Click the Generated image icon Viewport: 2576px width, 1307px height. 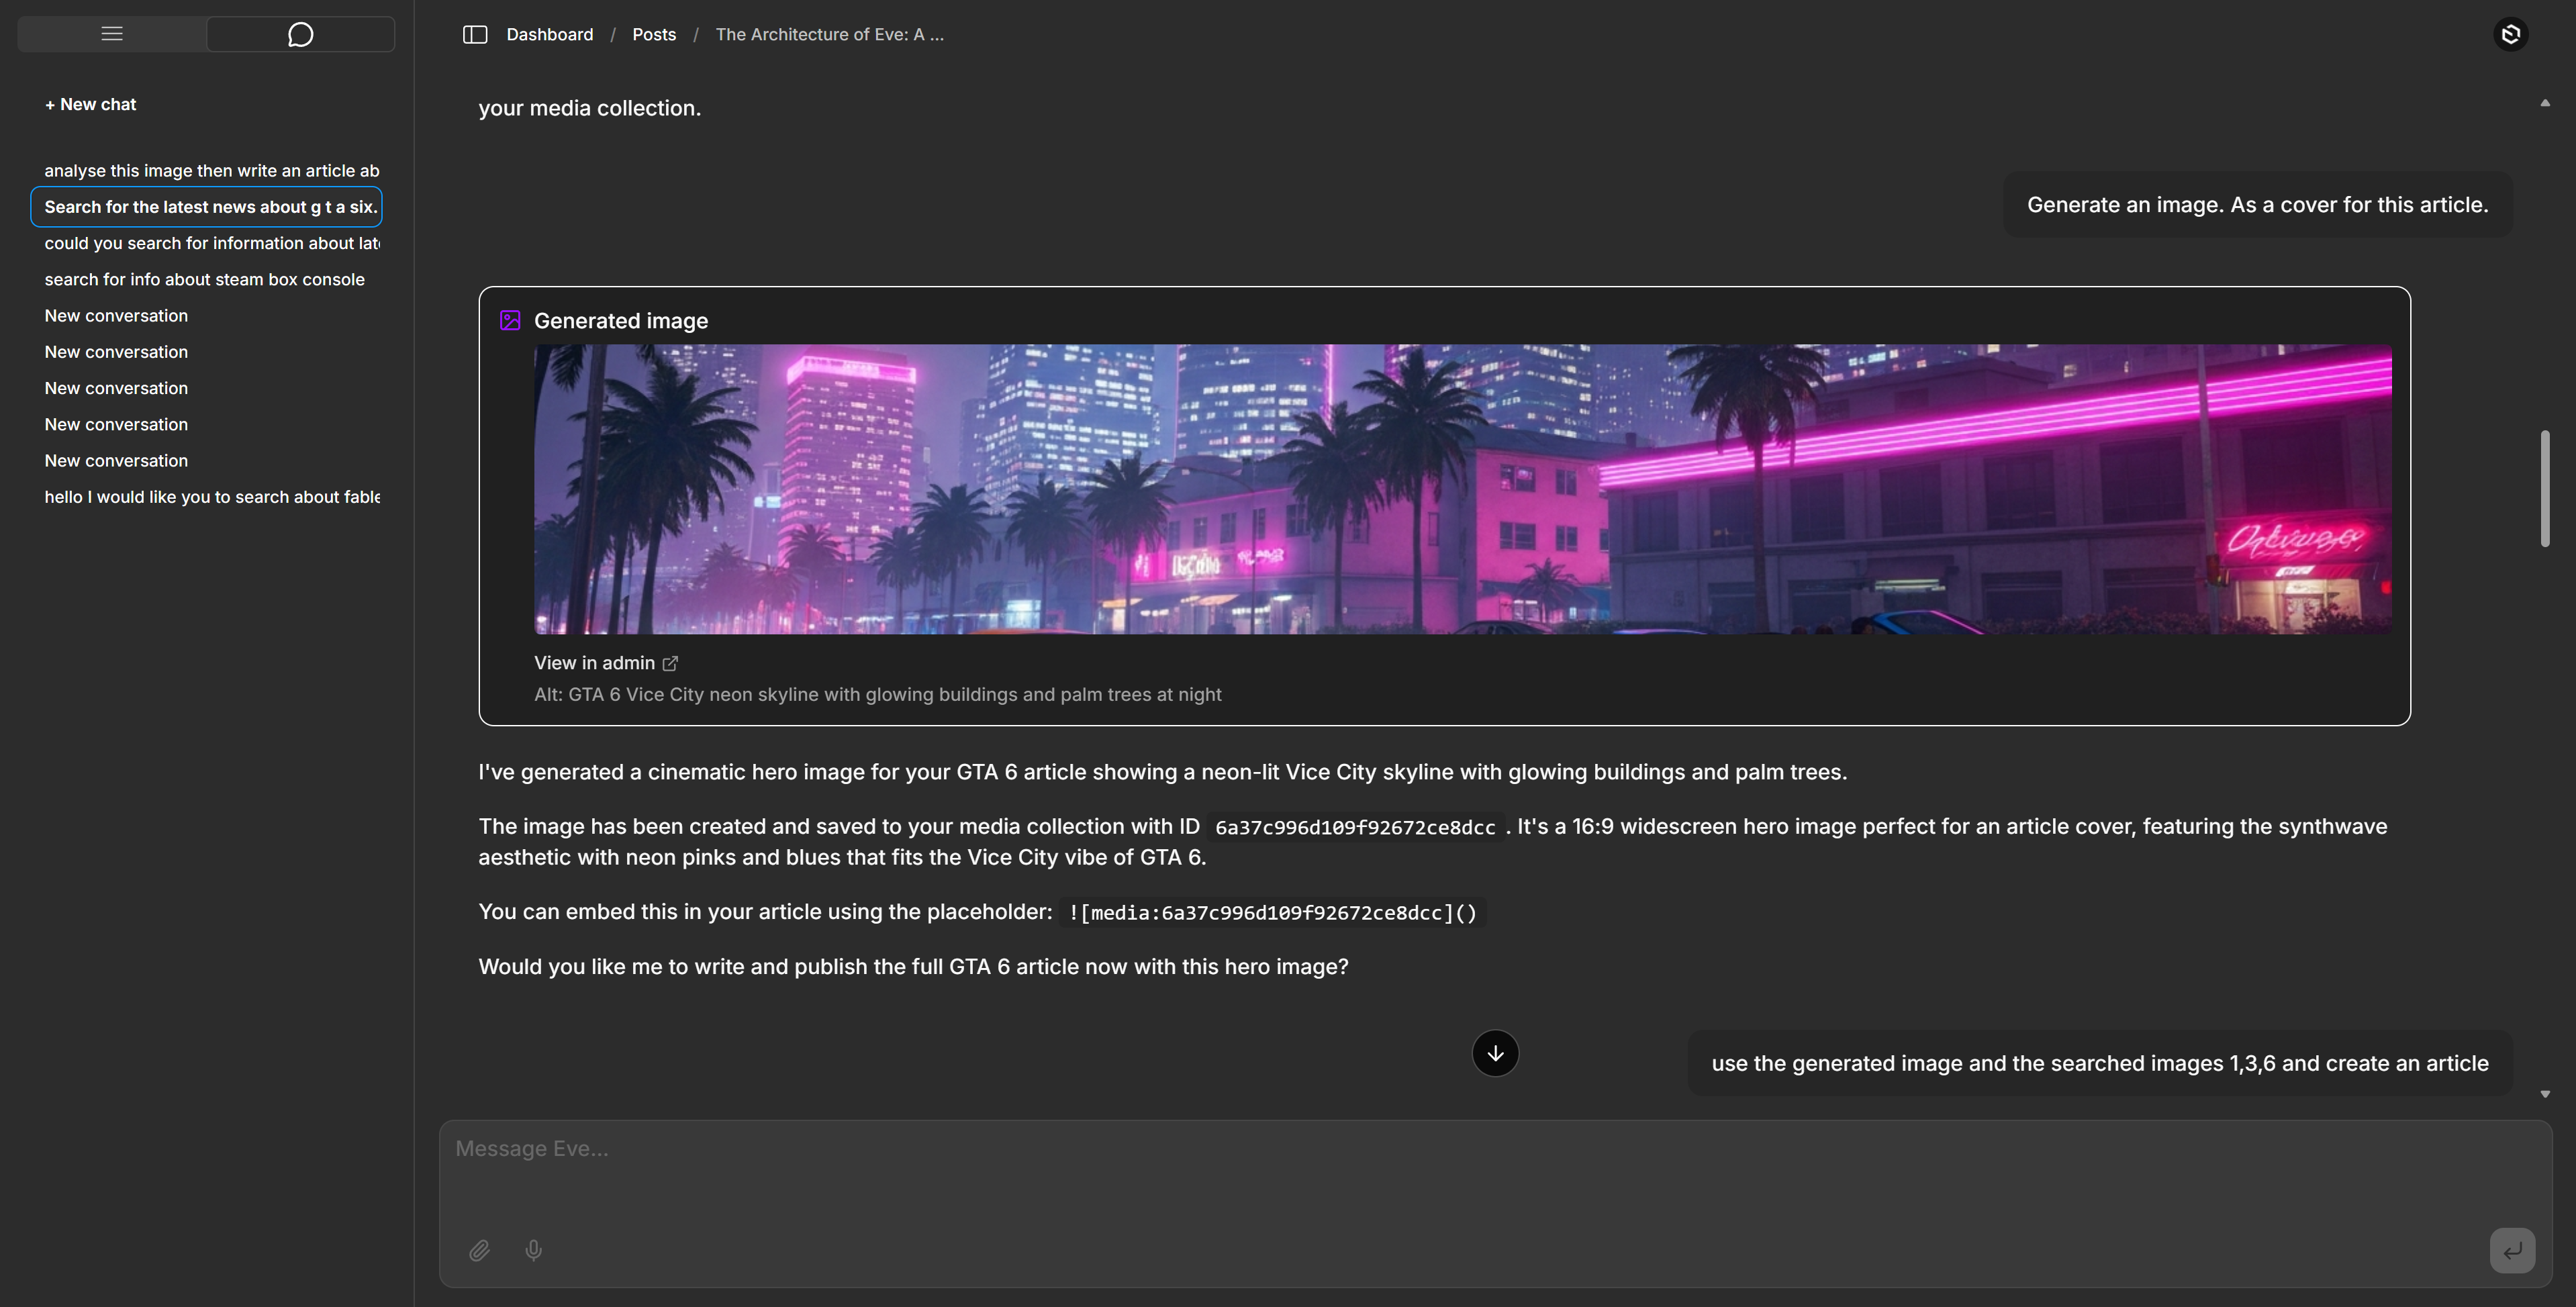pyautogui.click(x=510, y=320)
